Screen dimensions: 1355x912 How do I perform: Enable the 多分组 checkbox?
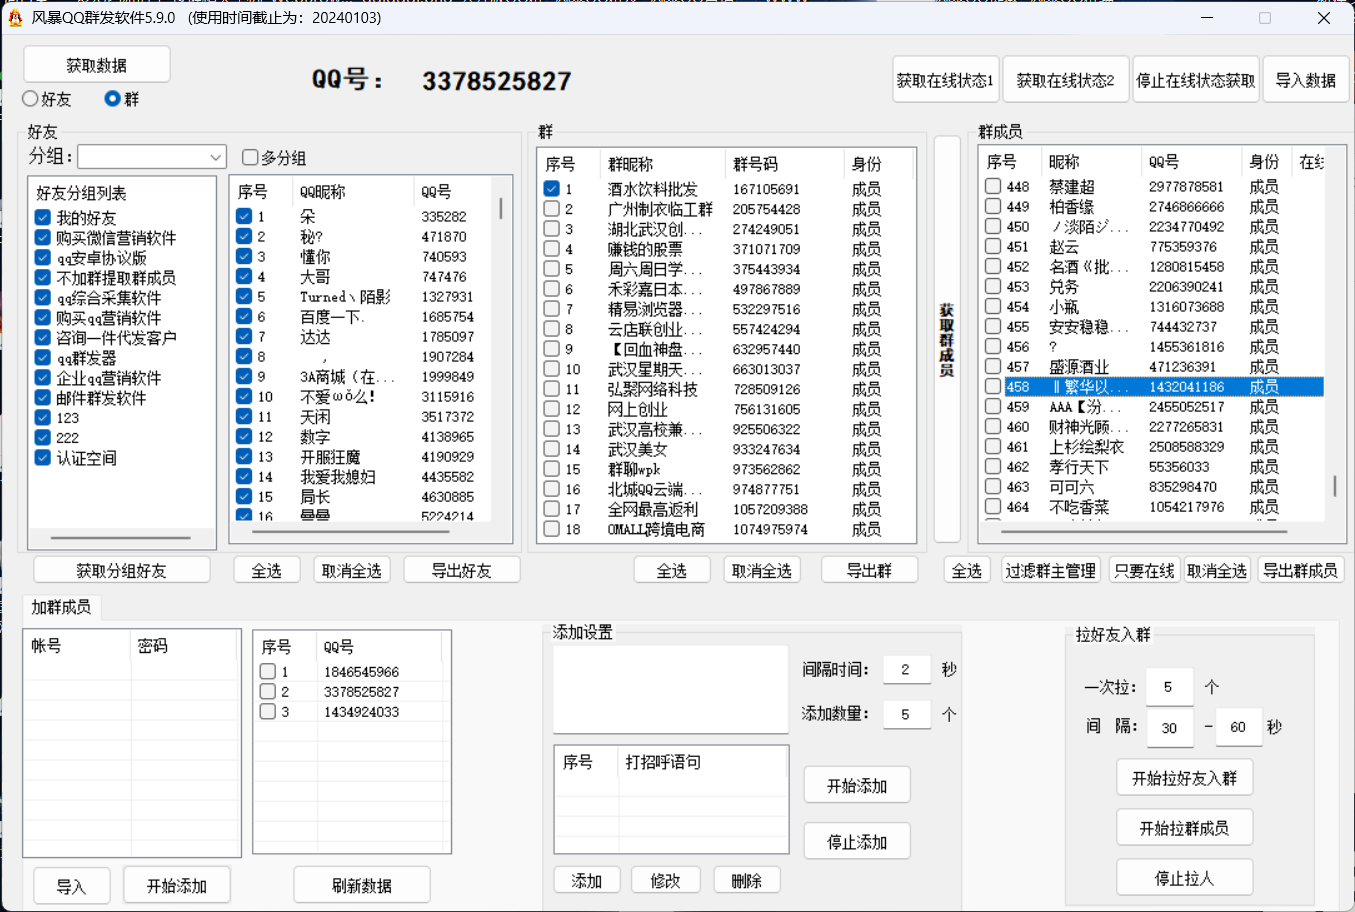(250, 157)
